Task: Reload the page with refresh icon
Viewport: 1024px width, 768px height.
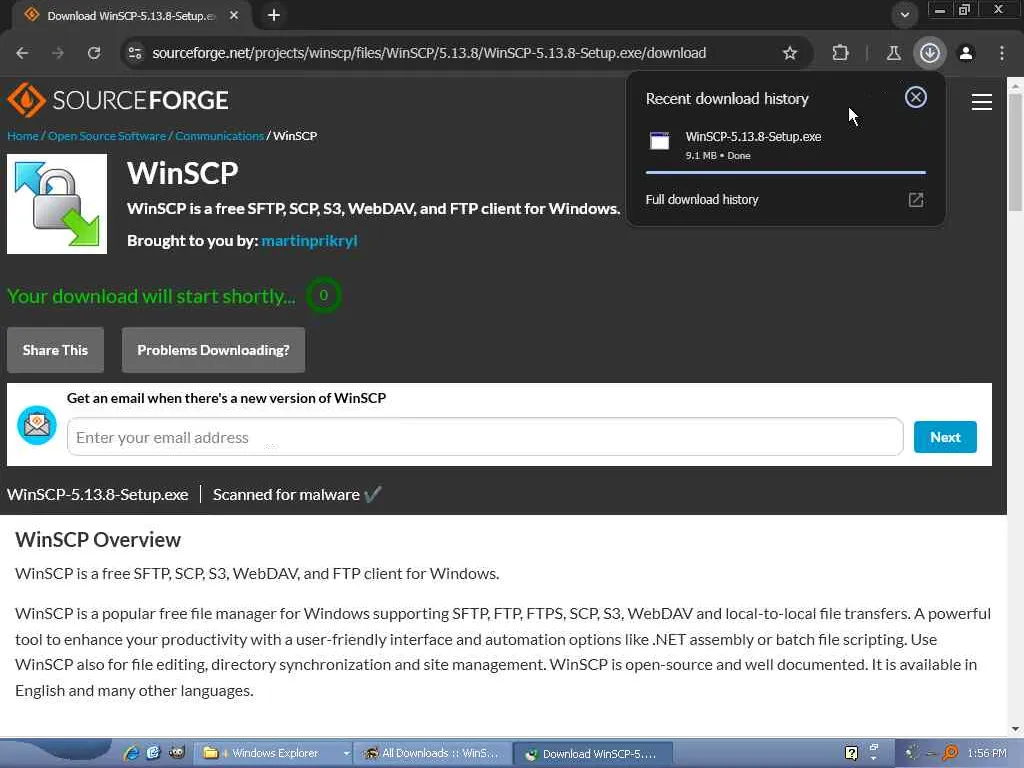Action: tap(94, 53)
